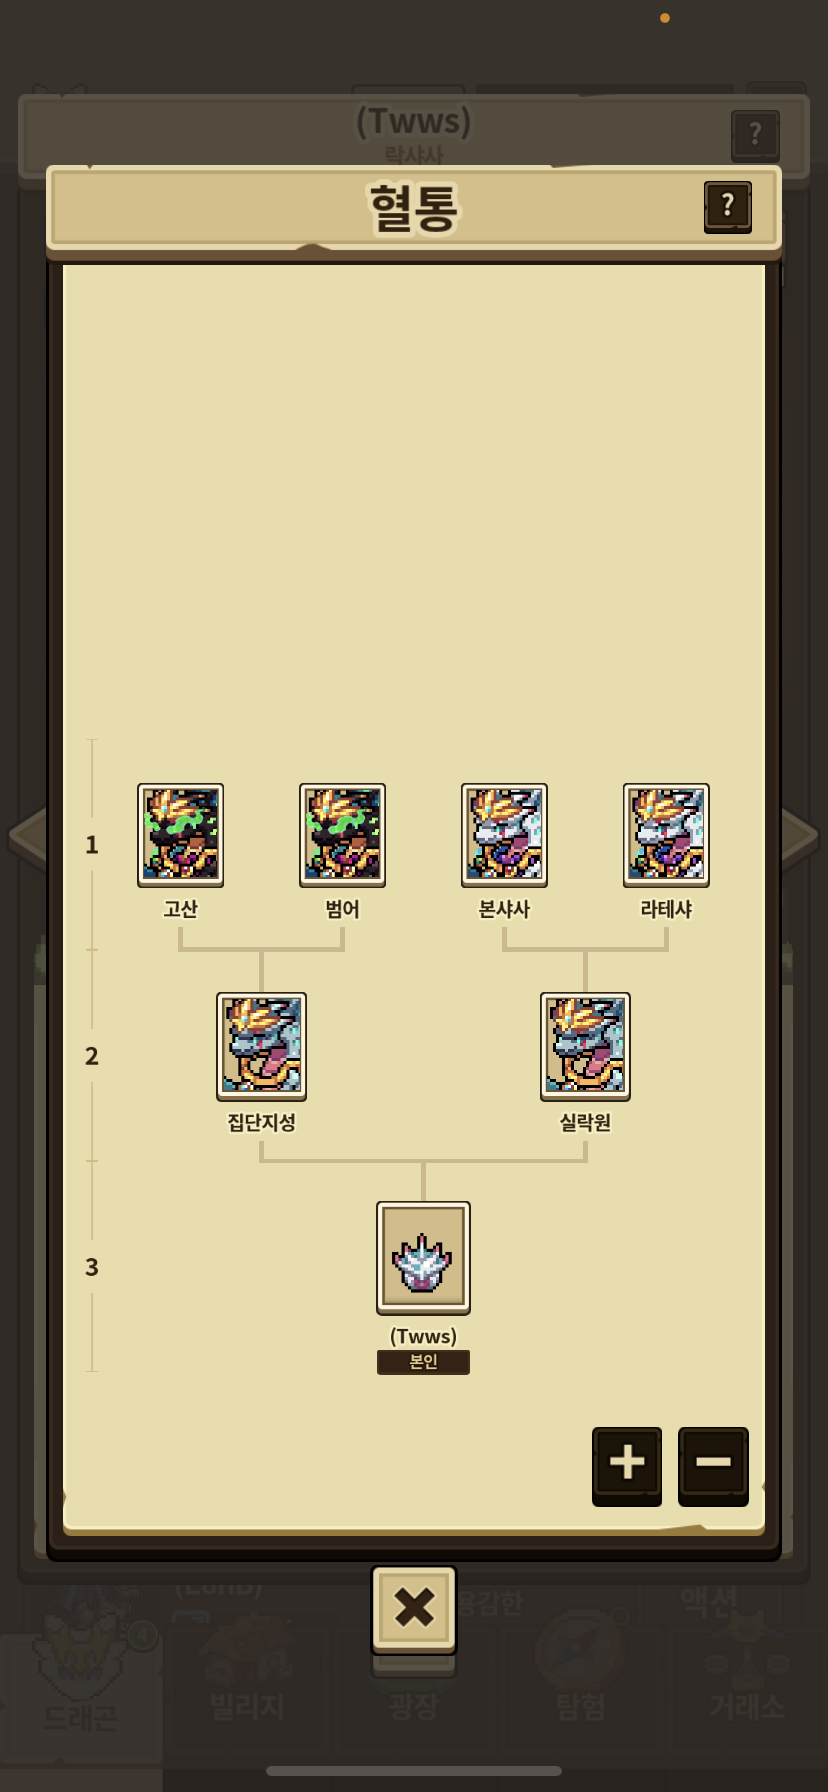Select the 집단지성 parent dragon
The height and width of the screenshot is (1792, 828).
[261, 1046]
